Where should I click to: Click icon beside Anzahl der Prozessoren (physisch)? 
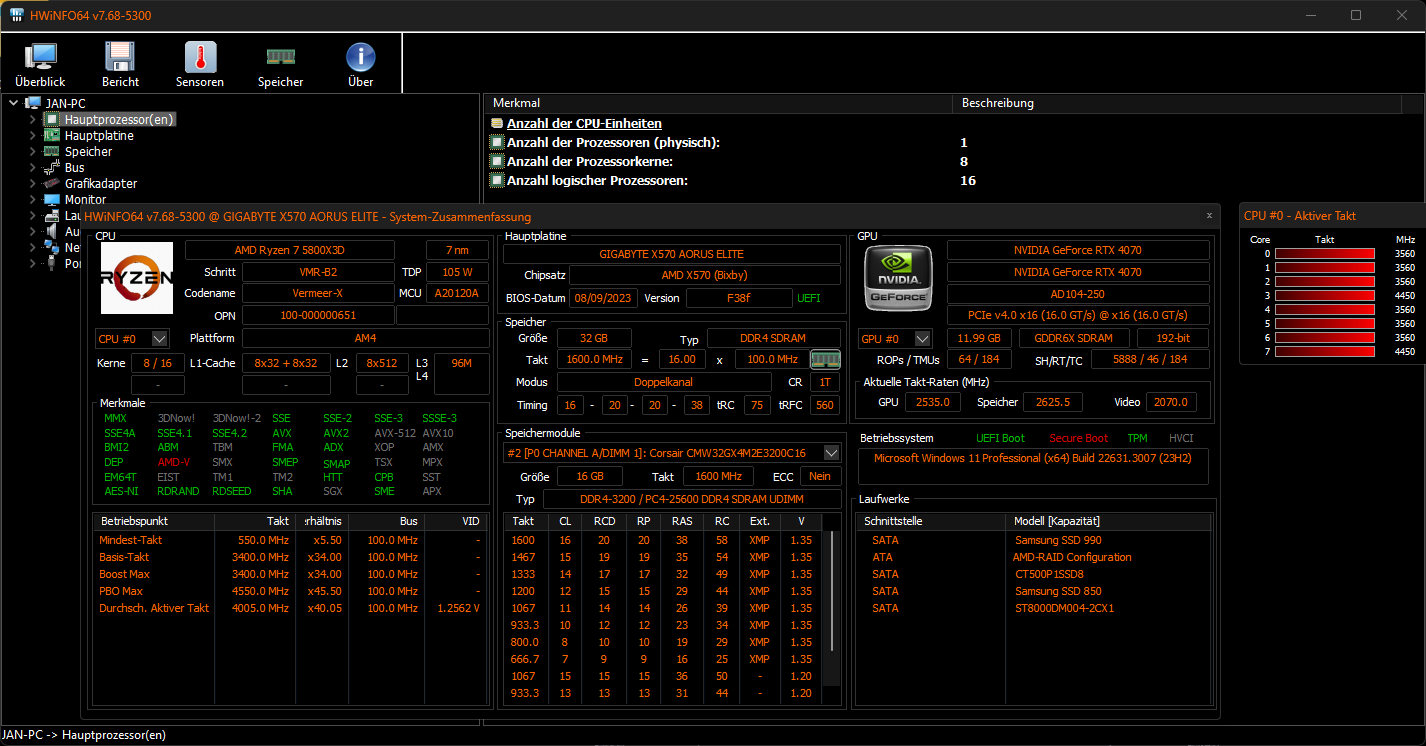point(496,142)
